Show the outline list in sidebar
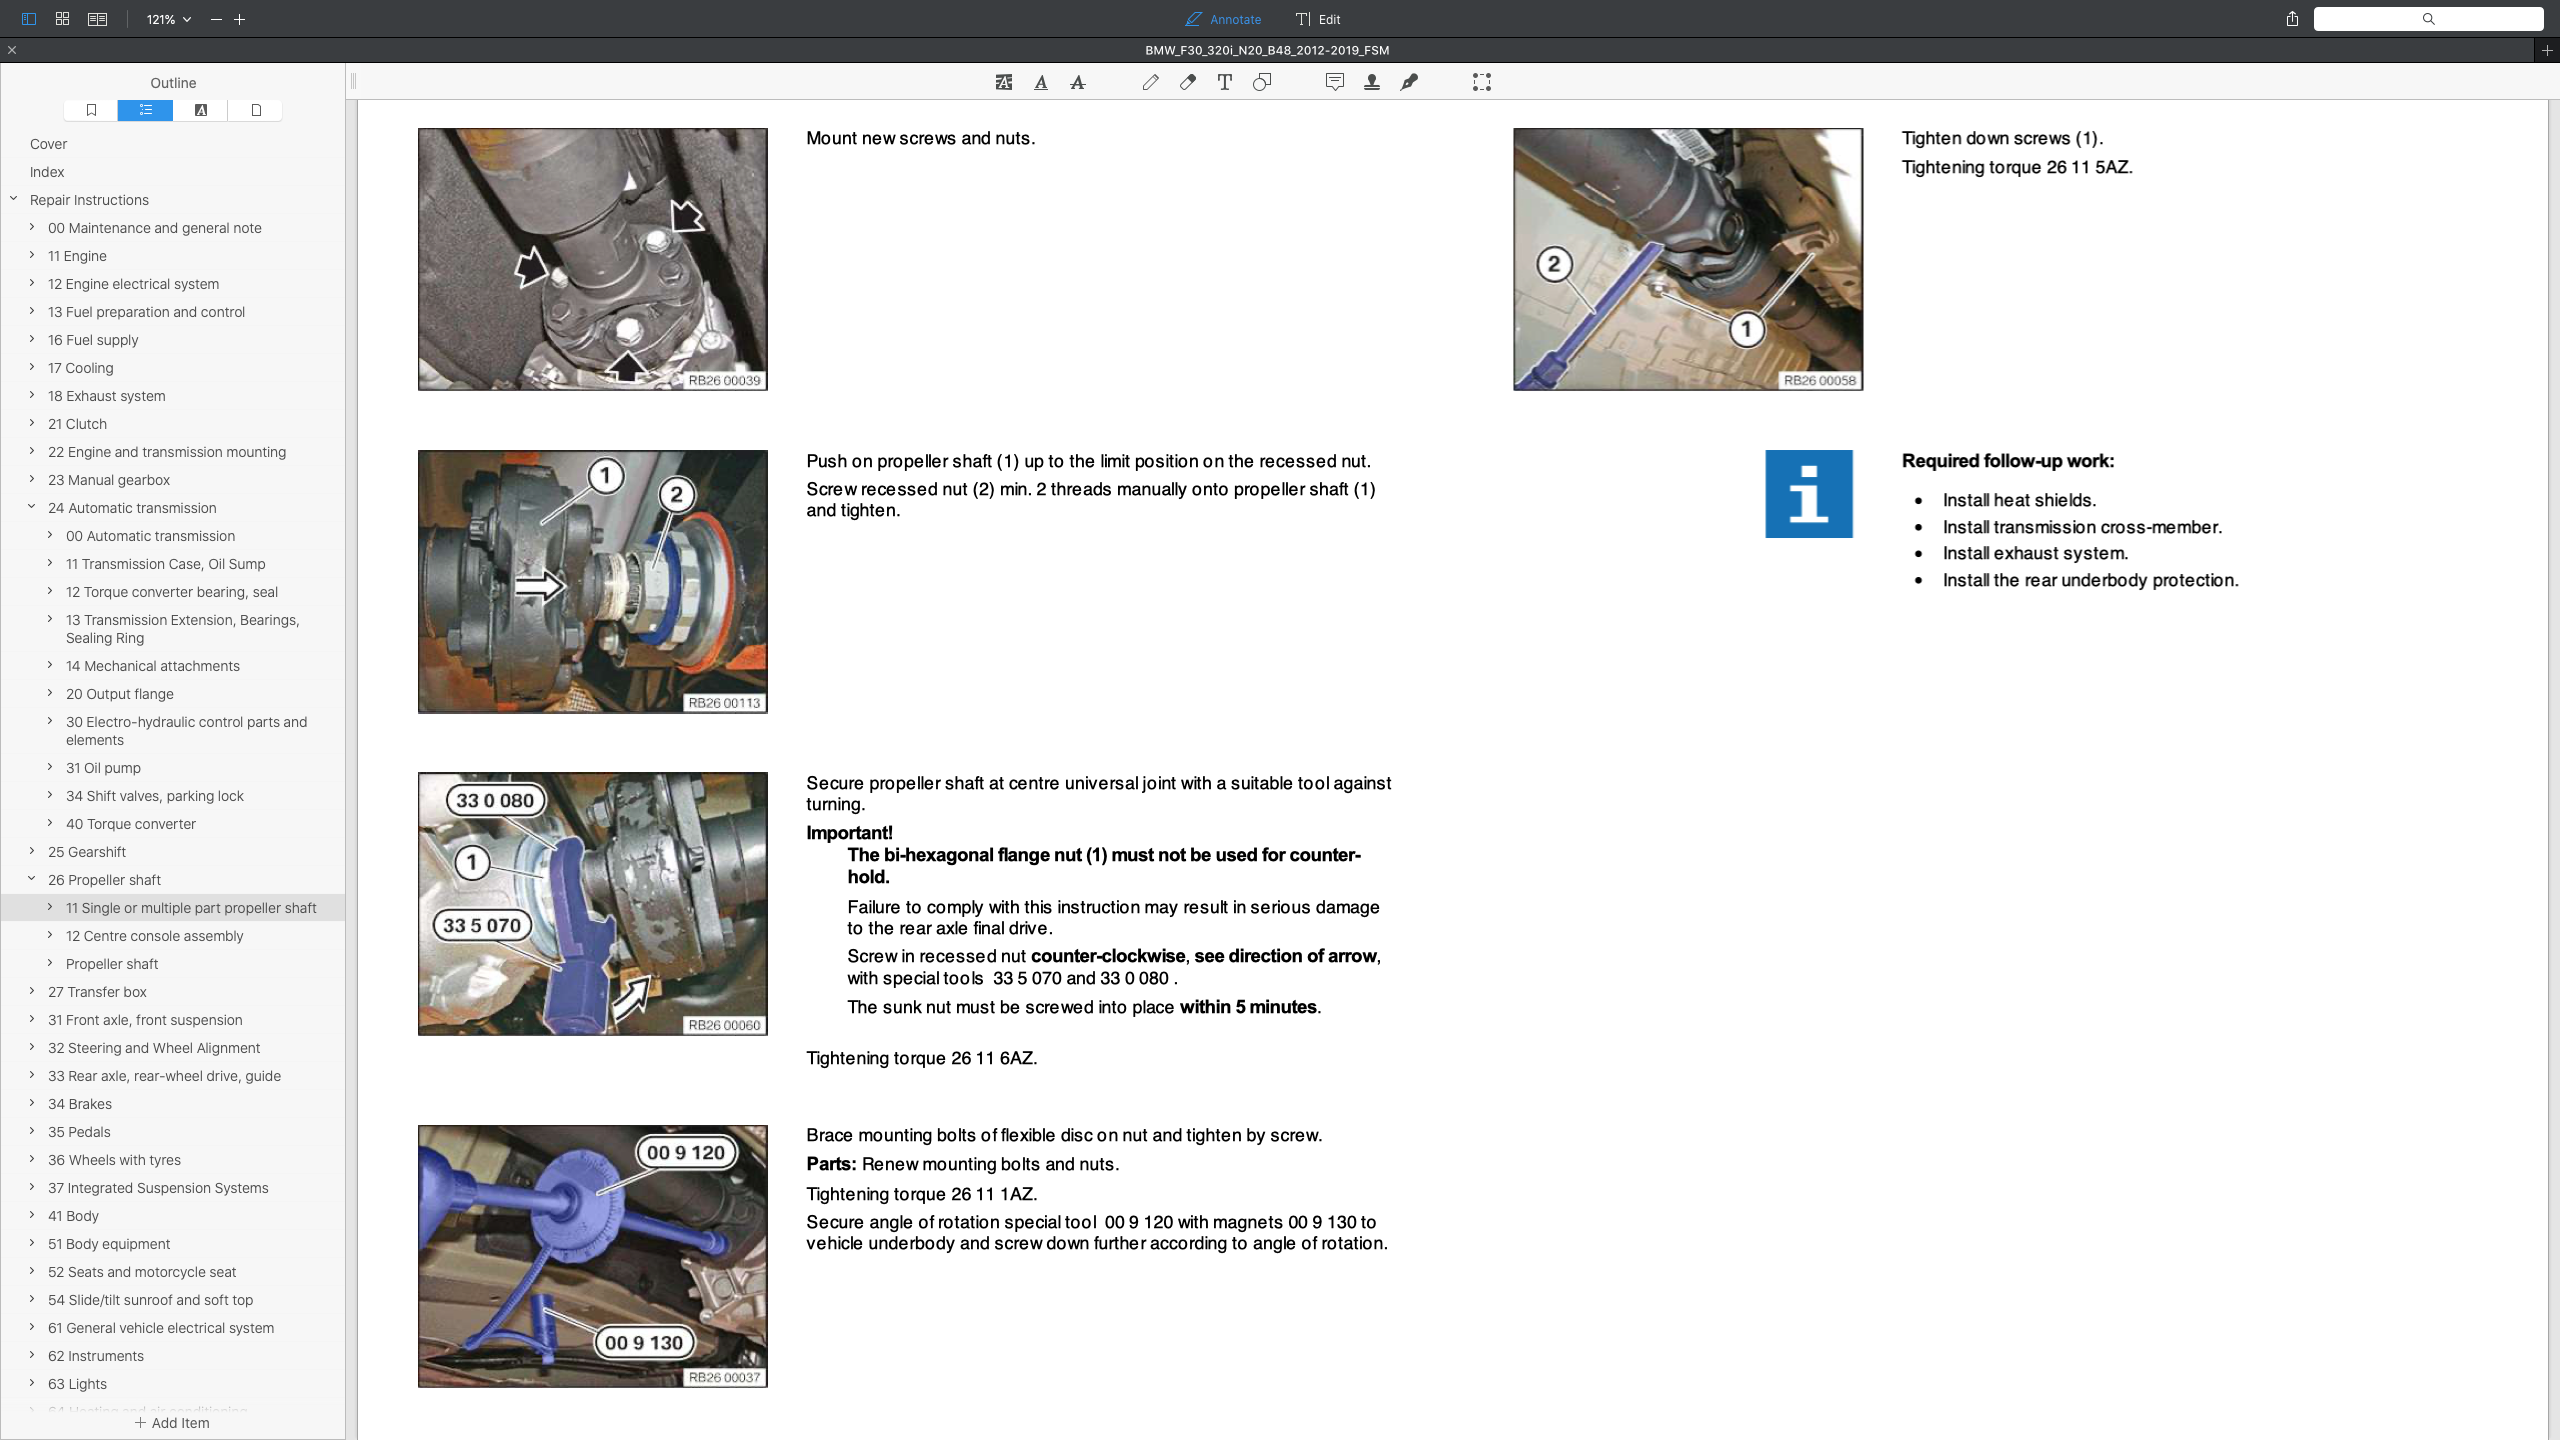This screenshot has height=1440, width=2560. (146, 110)
